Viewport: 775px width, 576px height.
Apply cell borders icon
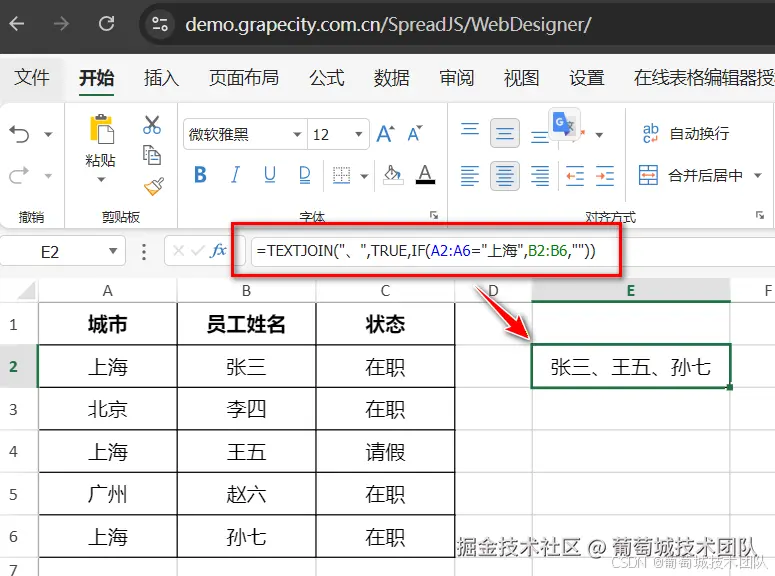click(342, 175)
